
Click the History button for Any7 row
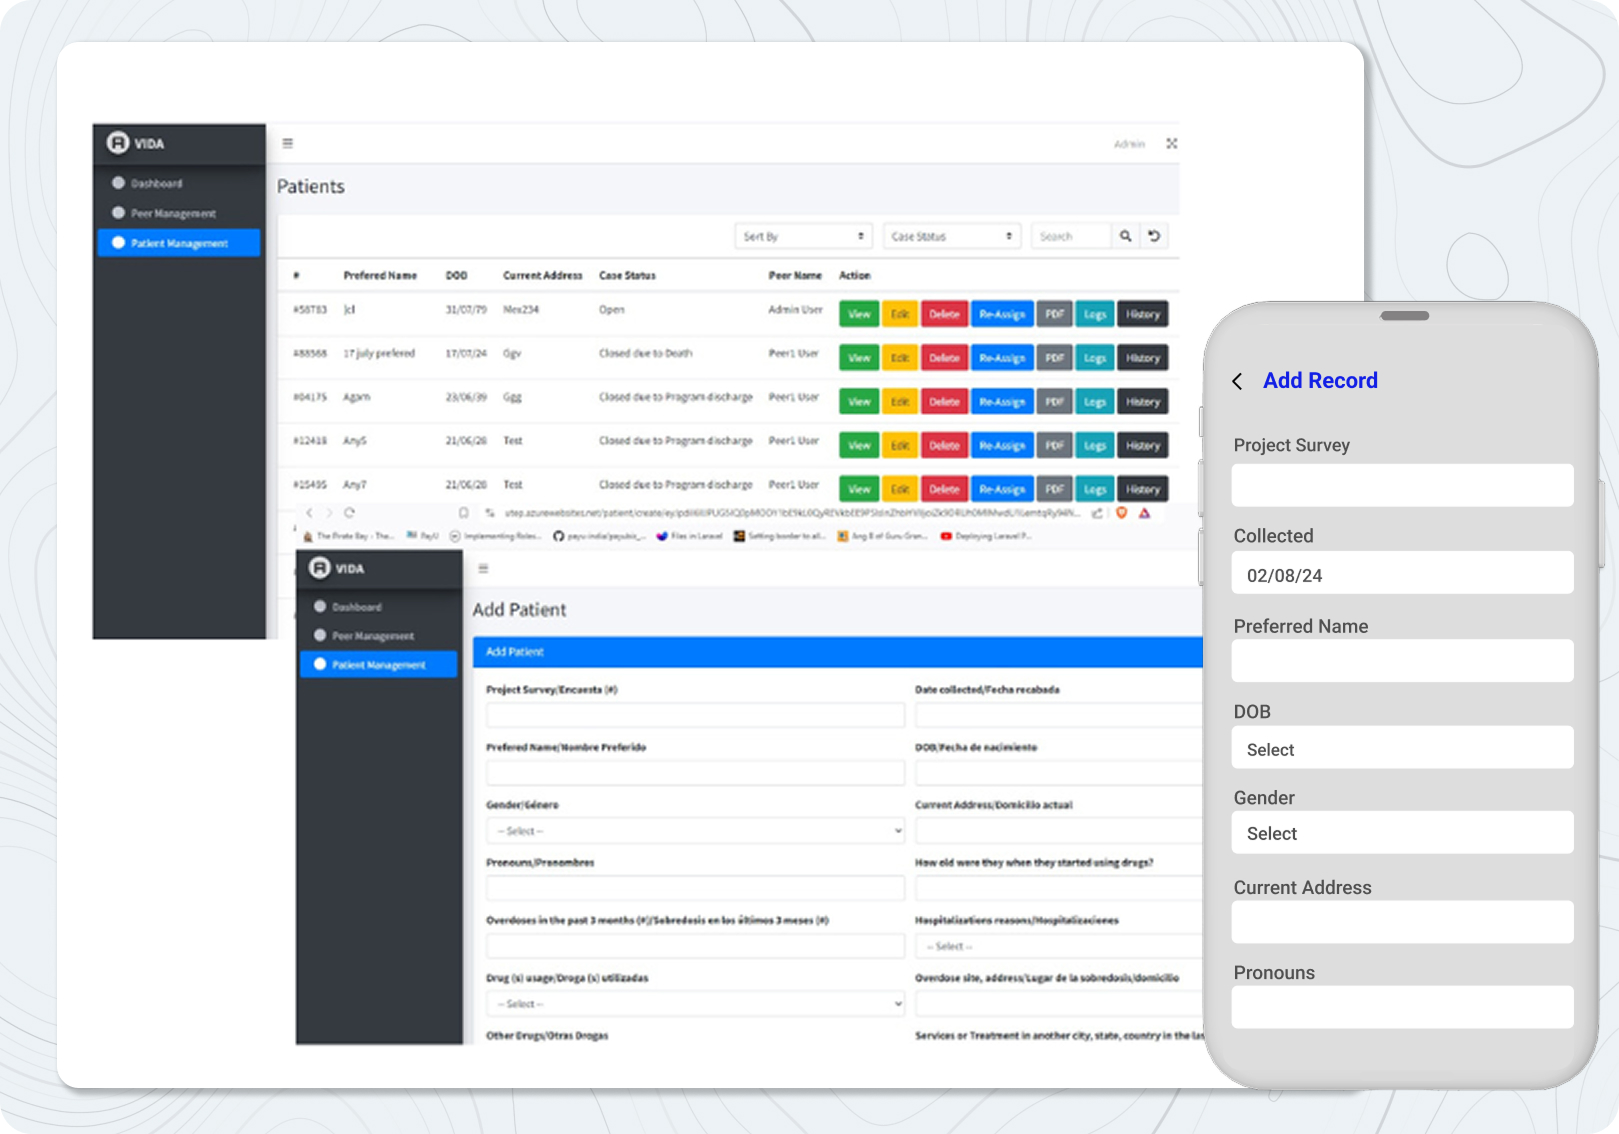(1142, 489)
